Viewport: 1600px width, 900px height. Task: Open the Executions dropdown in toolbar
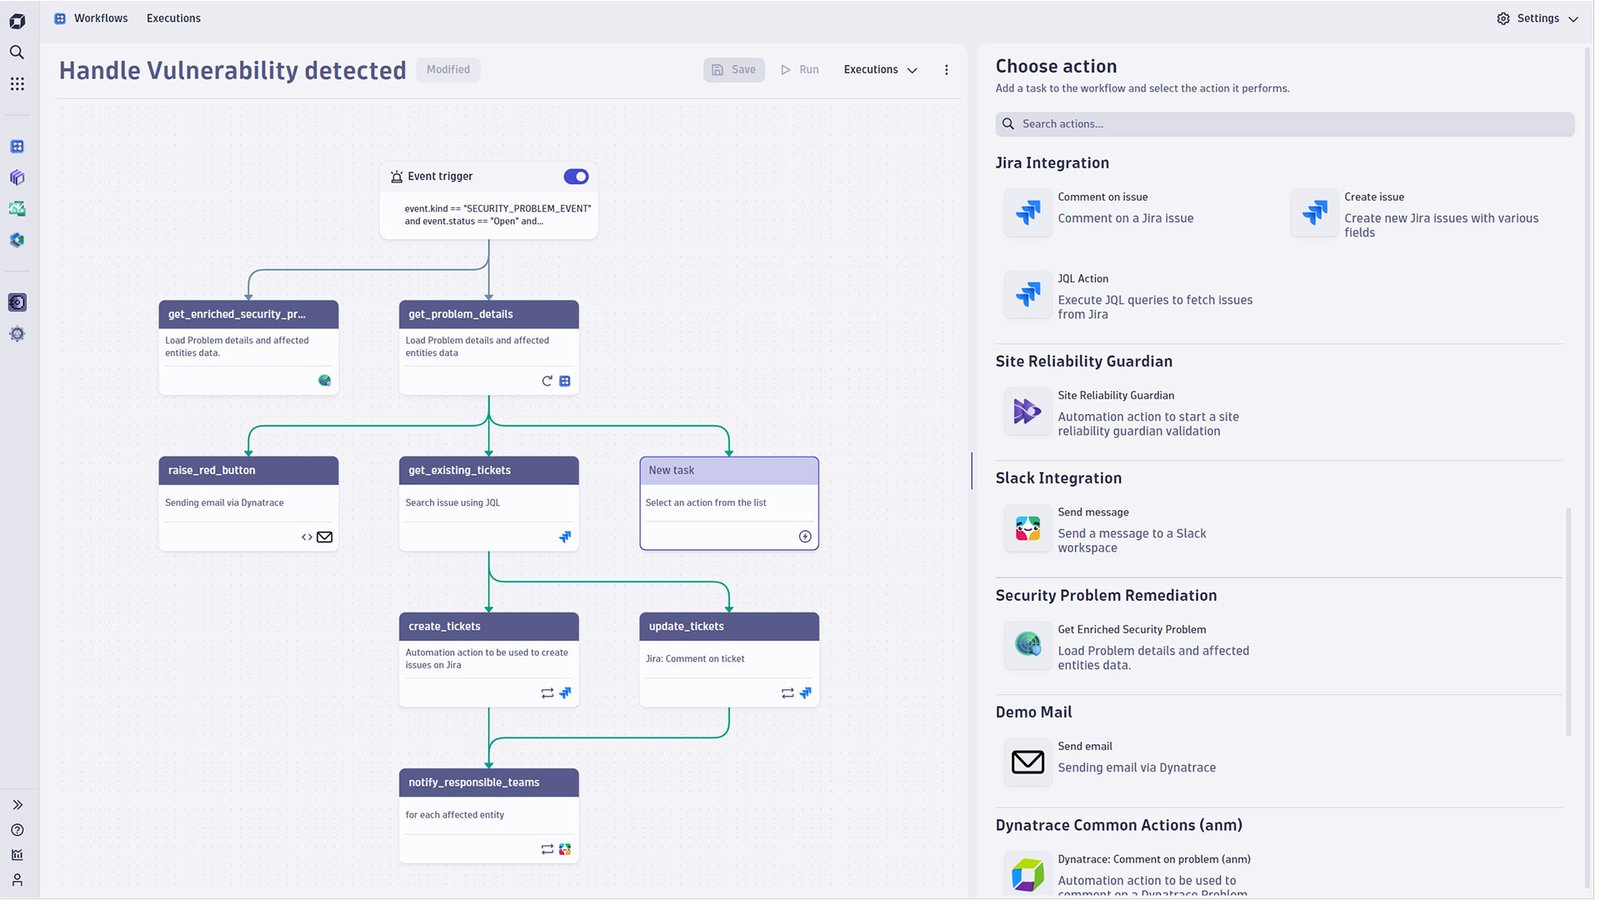click(x=880, y=70)
